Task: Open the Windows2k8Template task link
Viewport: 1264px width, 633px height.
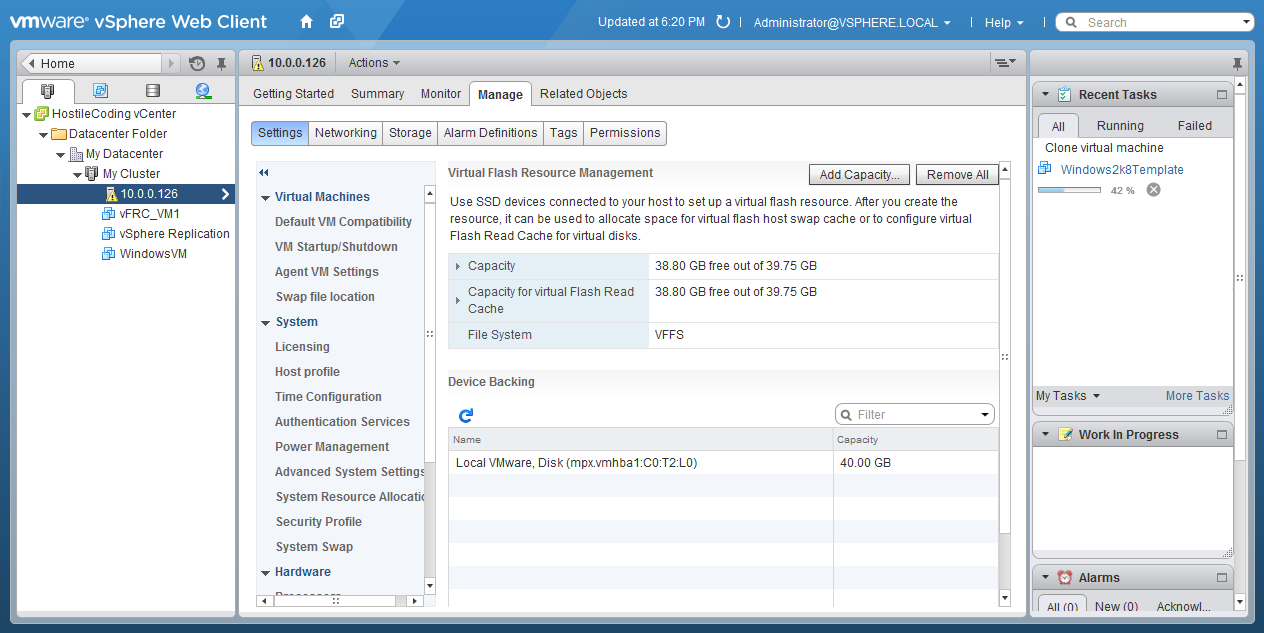Action: tap(1122, 170)
